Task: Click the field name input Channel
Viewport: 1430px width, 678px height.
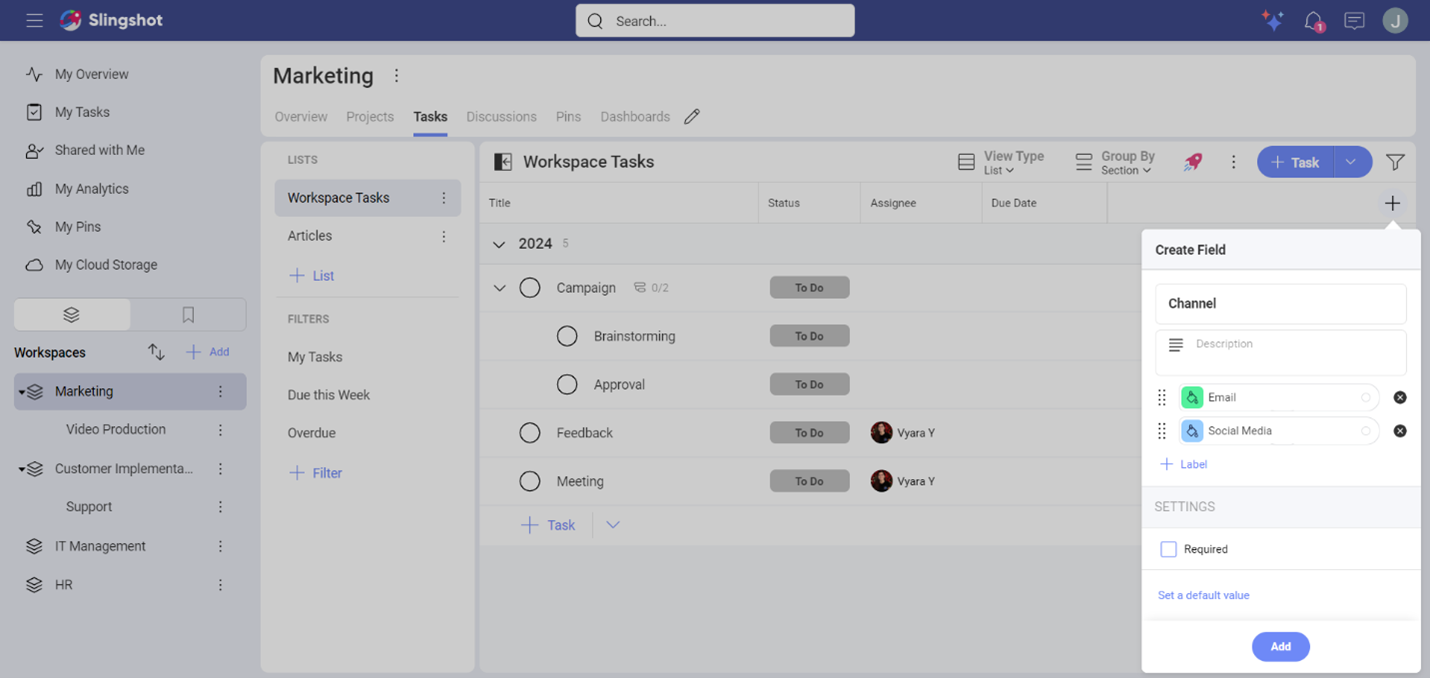Action: [1280, 303]
